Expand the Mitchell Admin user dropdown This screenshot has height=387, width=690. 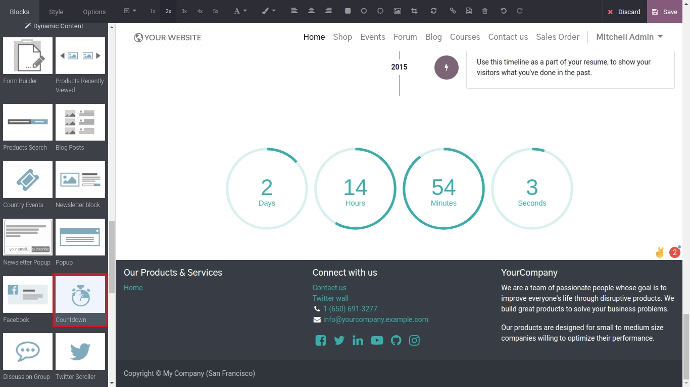coord(629,37)
